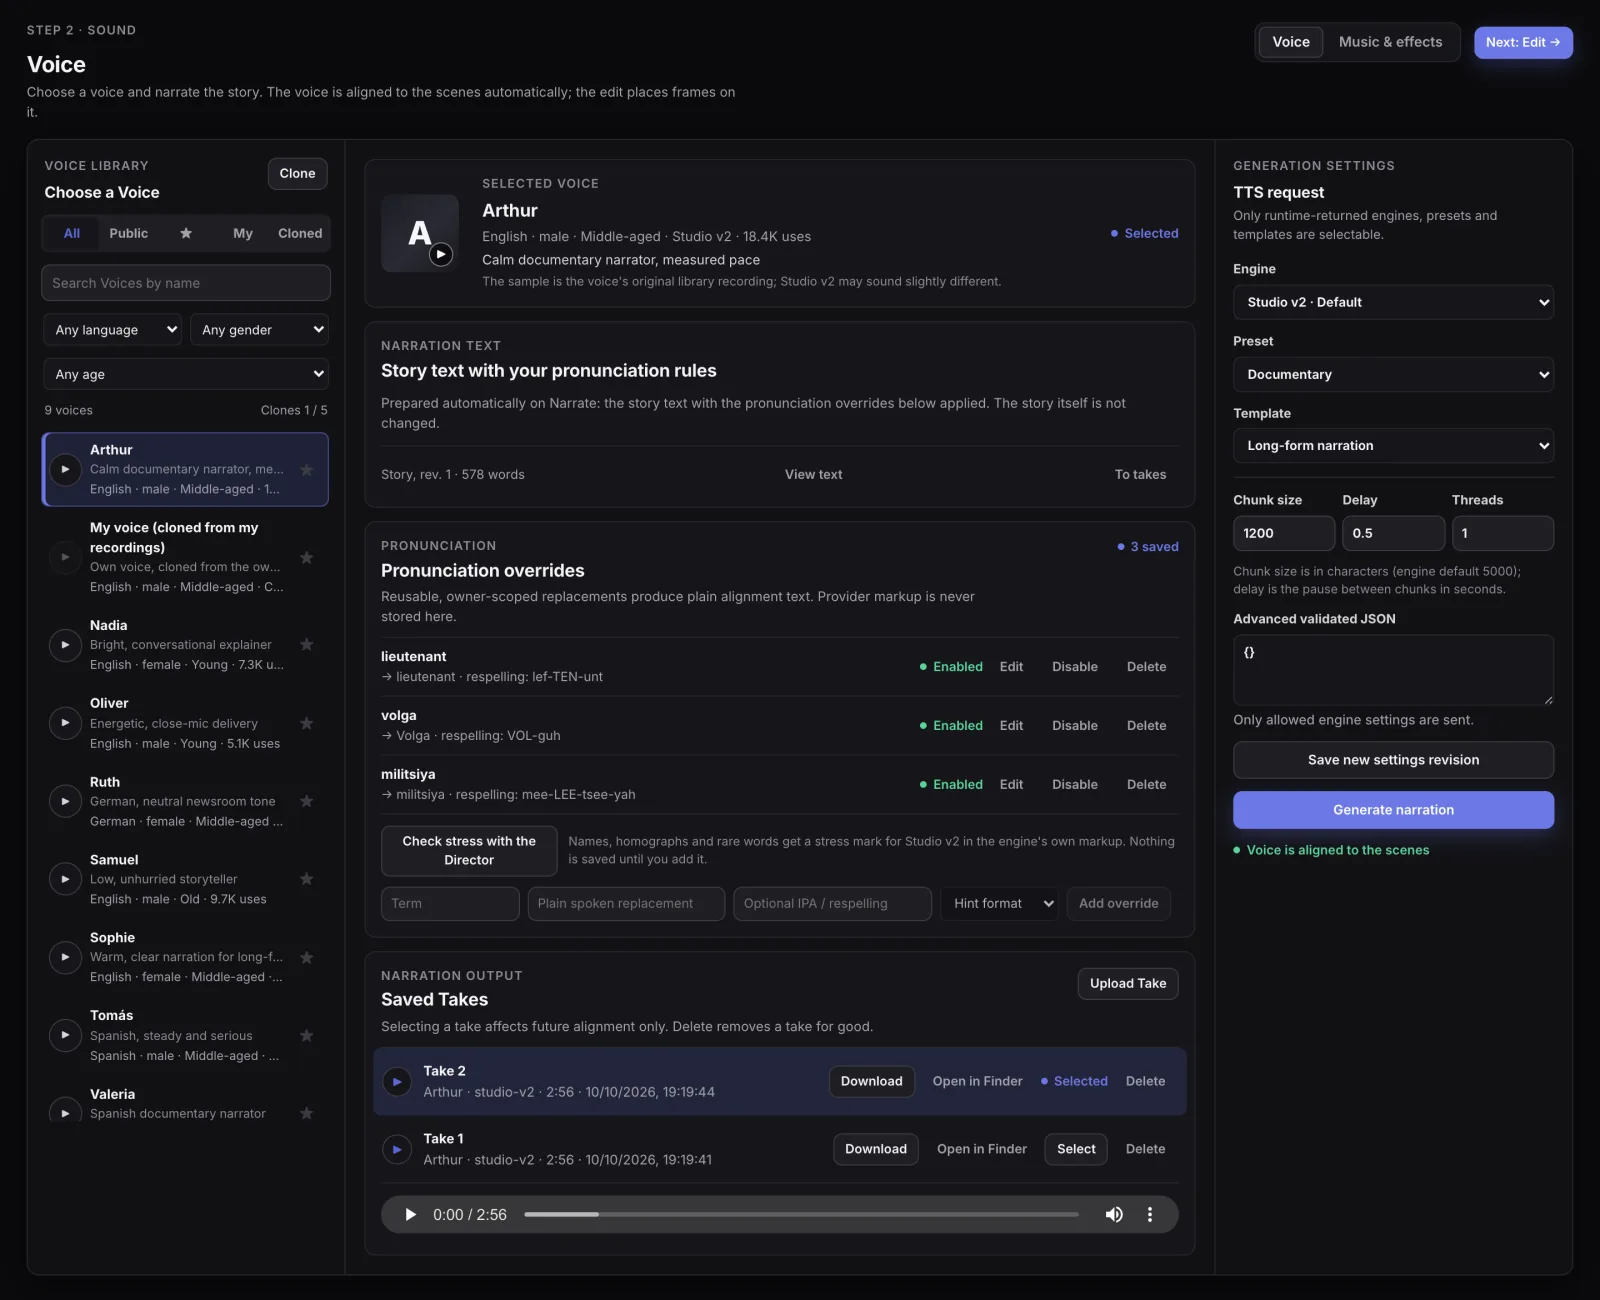Seek on the audio player progress bar

[x=801, y=1214]
